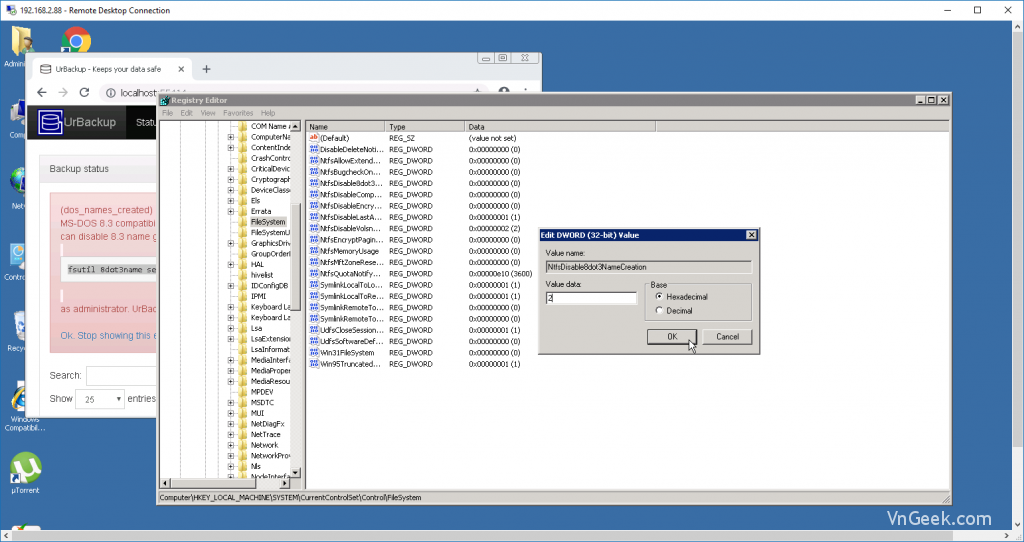The height and width of the screenshot is (542, 1024).
Task: Close the UrBackup browser tab
Action: point(181,69)
